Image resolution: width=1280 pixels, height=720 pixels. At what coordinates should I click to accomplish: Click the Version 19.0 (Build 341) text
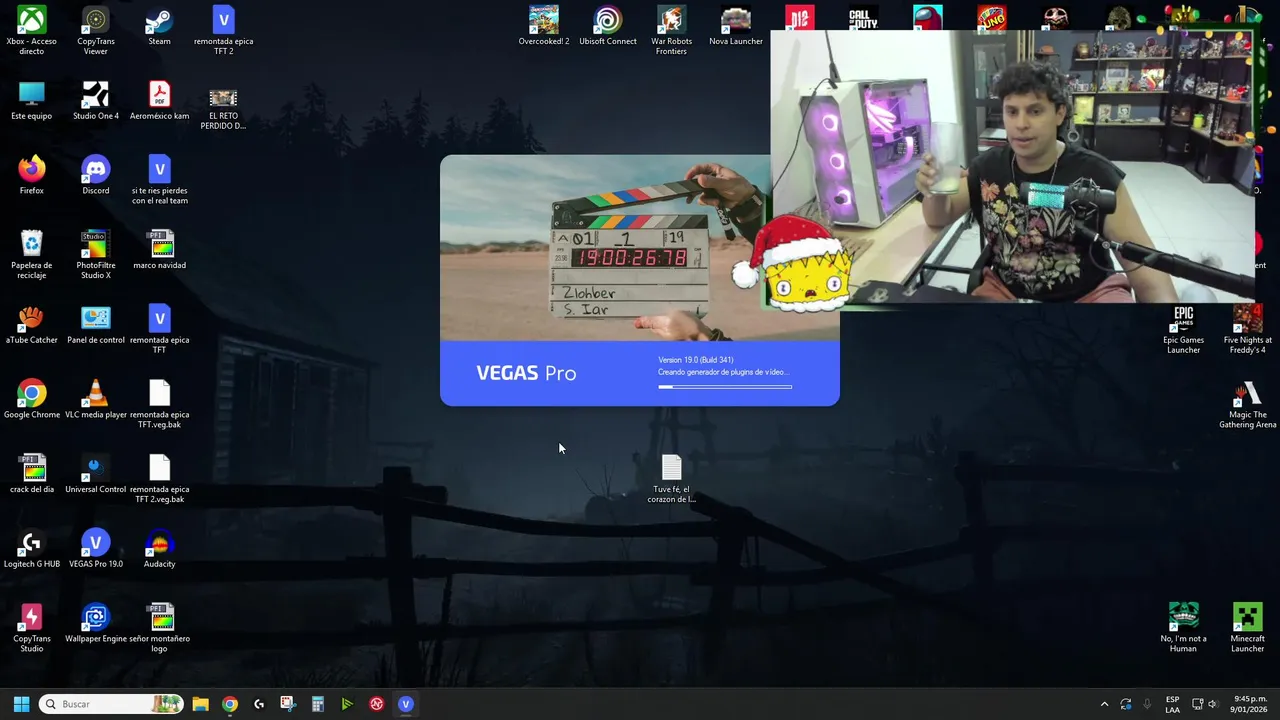(x=696, y=360)
